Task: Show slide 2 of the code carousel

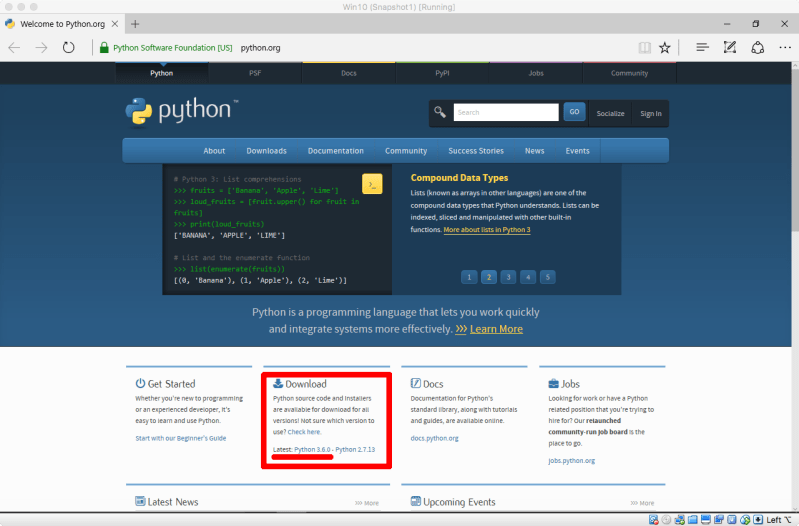Action: (x=489, y=277)
